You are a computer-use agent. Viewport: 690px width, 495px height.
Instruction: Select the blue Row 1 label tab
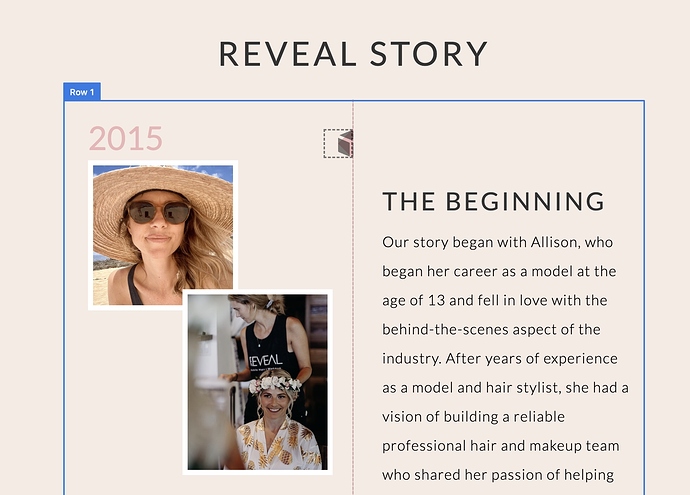coord(82,92)
